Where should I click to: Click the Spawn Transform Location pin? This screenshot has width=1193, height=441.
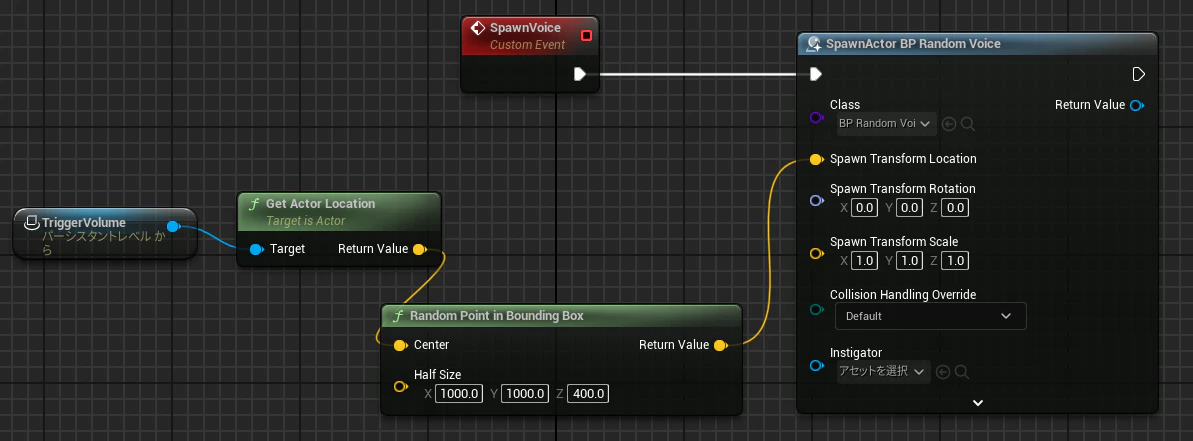click(x=816, y=159)
